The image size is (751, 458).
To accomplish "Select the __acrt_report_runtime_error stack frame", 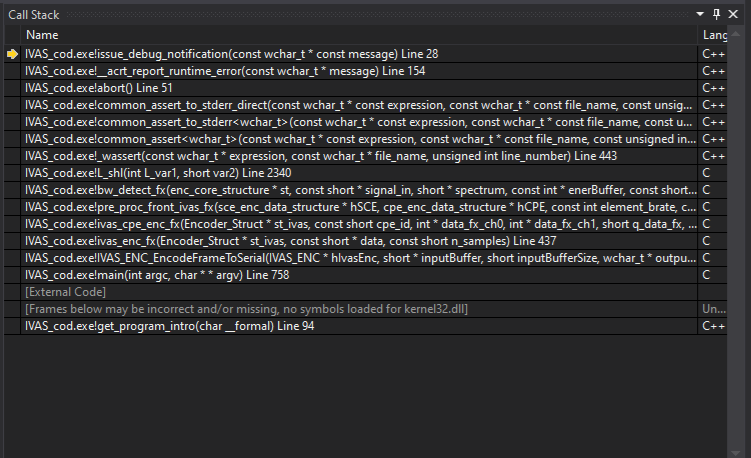I will coord(225,71).
